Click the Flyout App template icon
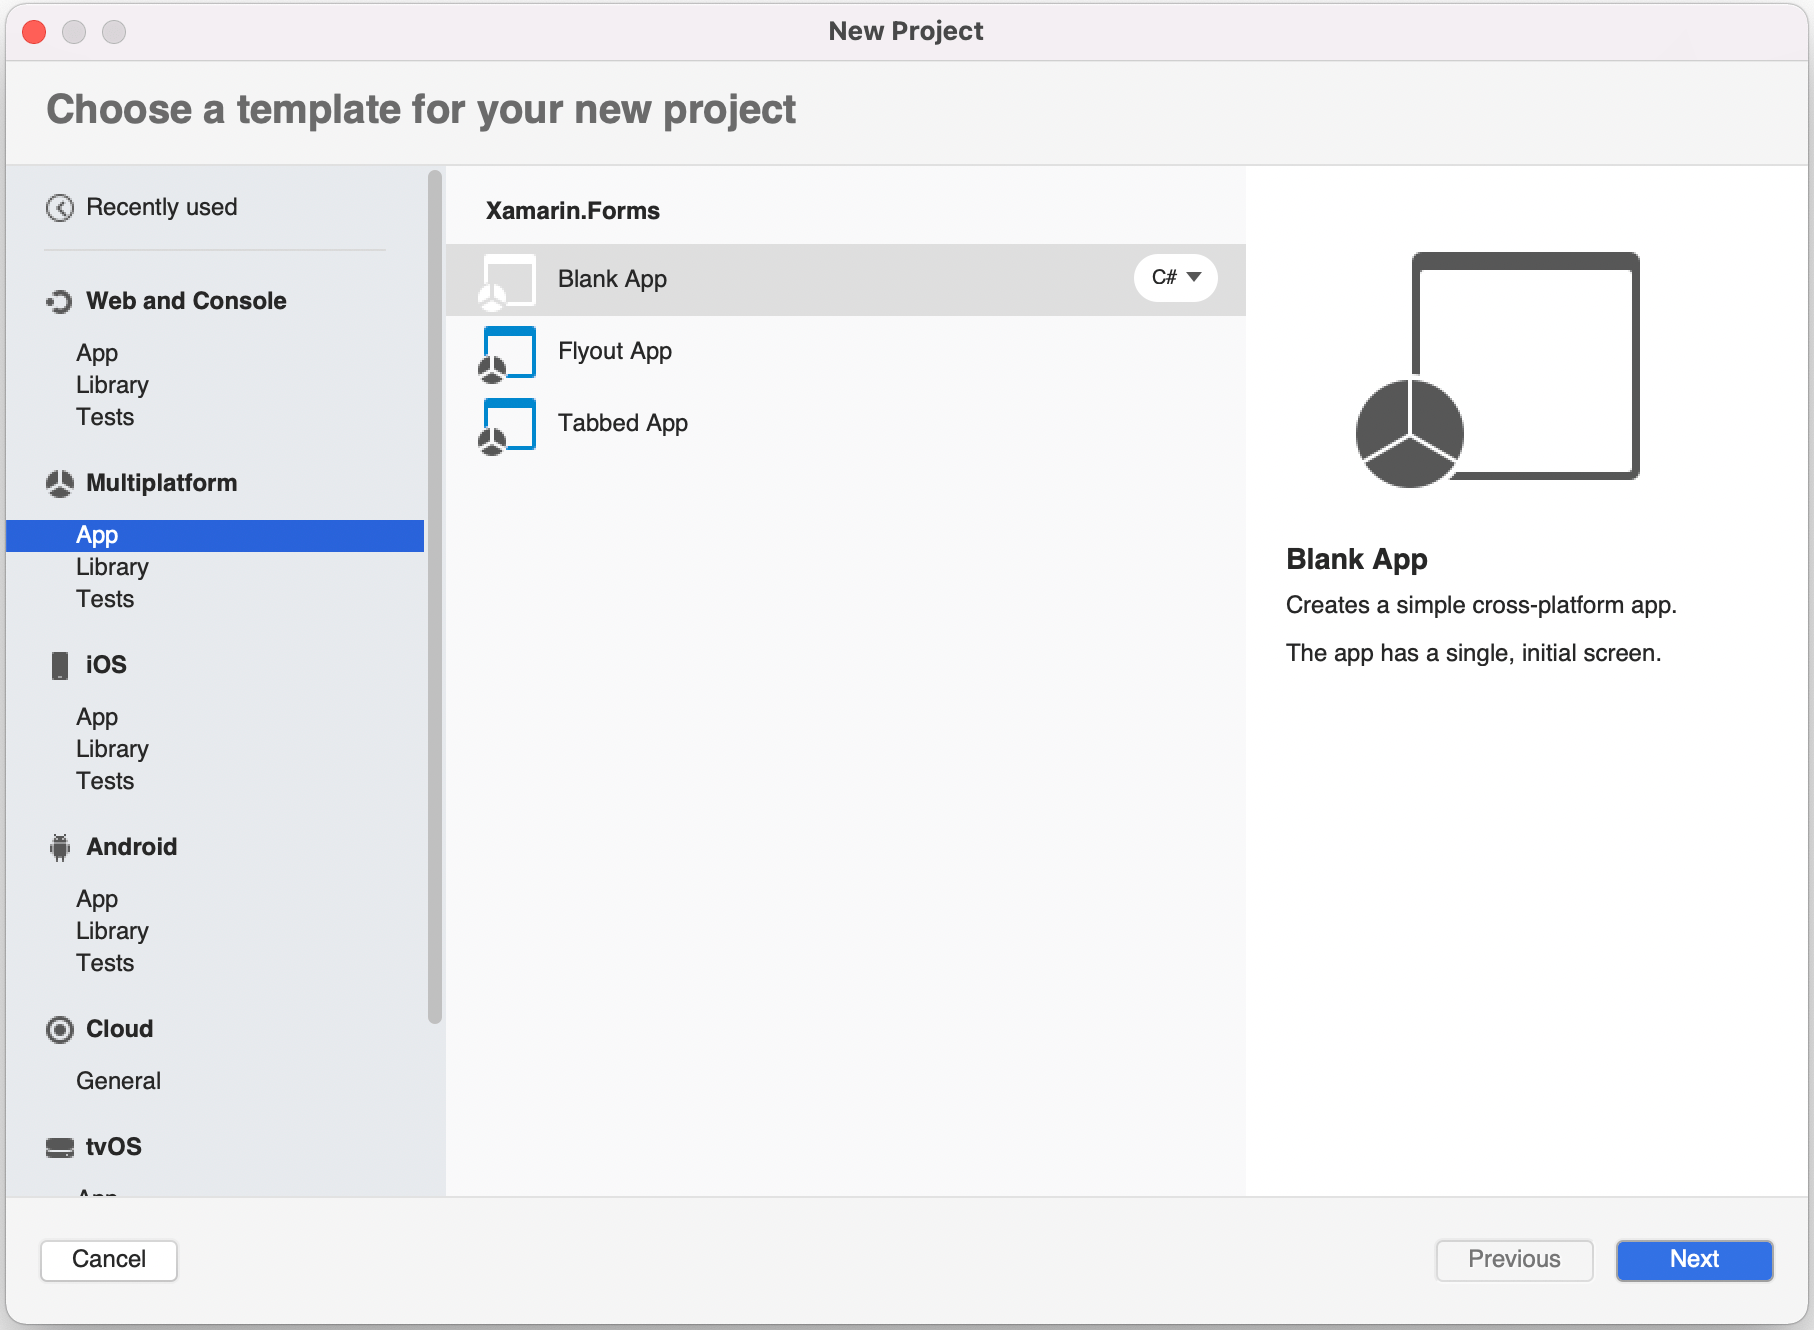Image resolution: width=1814 pixels, height=1330 pixels. click(506, 352)
